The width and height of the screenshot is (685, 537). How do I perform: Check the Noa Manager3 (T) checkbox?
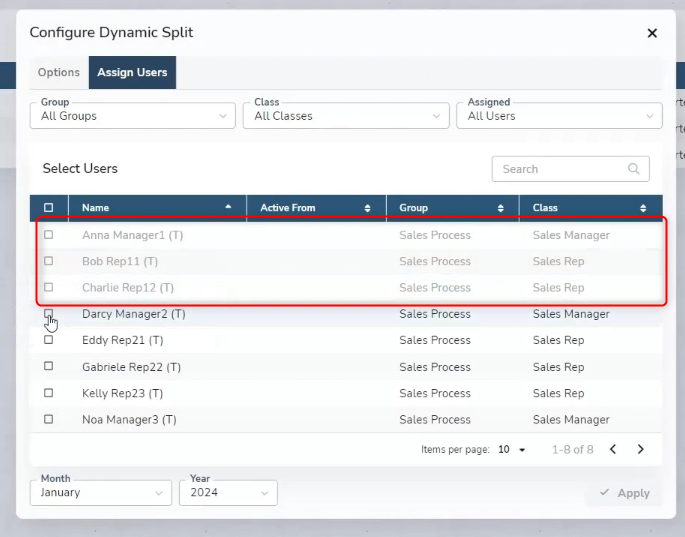48,419
